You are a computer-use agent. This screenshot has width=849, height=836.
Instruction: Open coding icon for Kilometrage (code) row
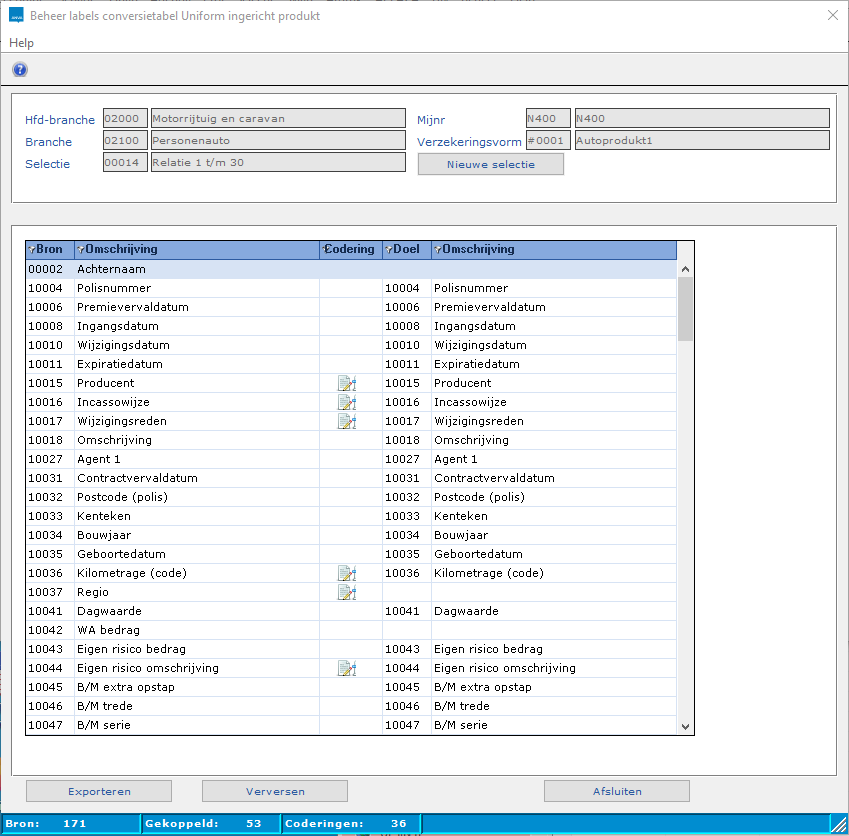(x=346, y=574)
